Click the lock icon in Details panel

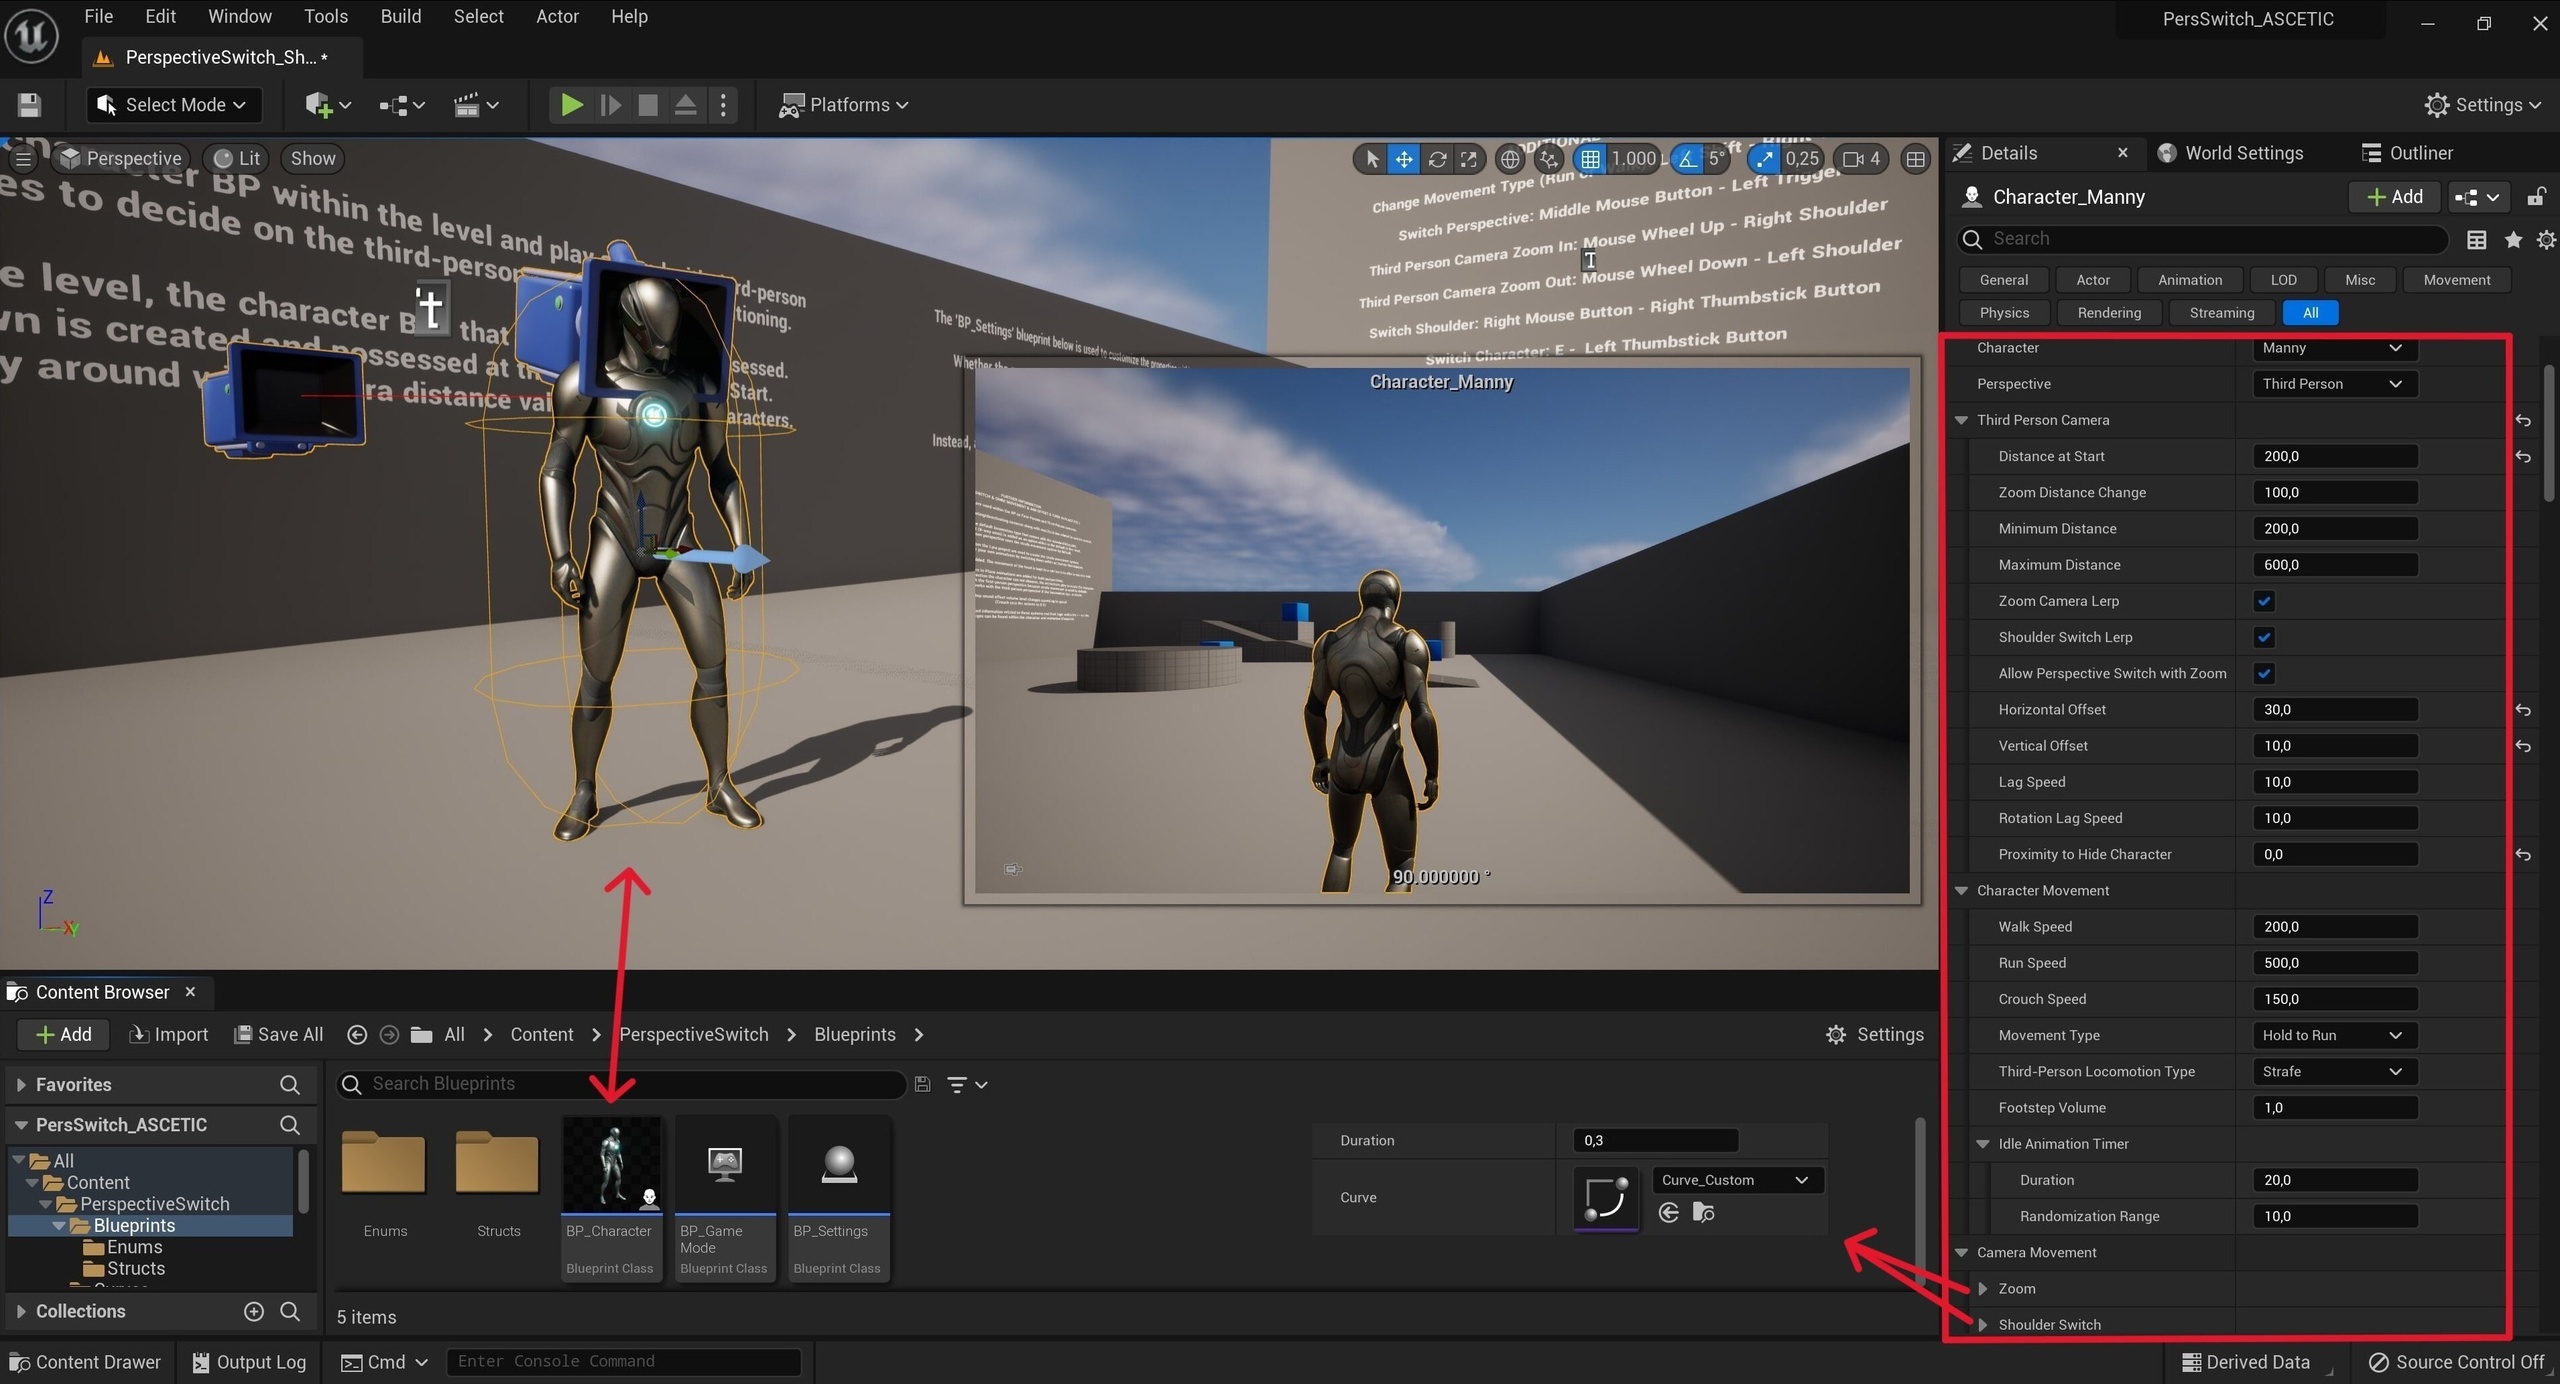coord(2536,197)
